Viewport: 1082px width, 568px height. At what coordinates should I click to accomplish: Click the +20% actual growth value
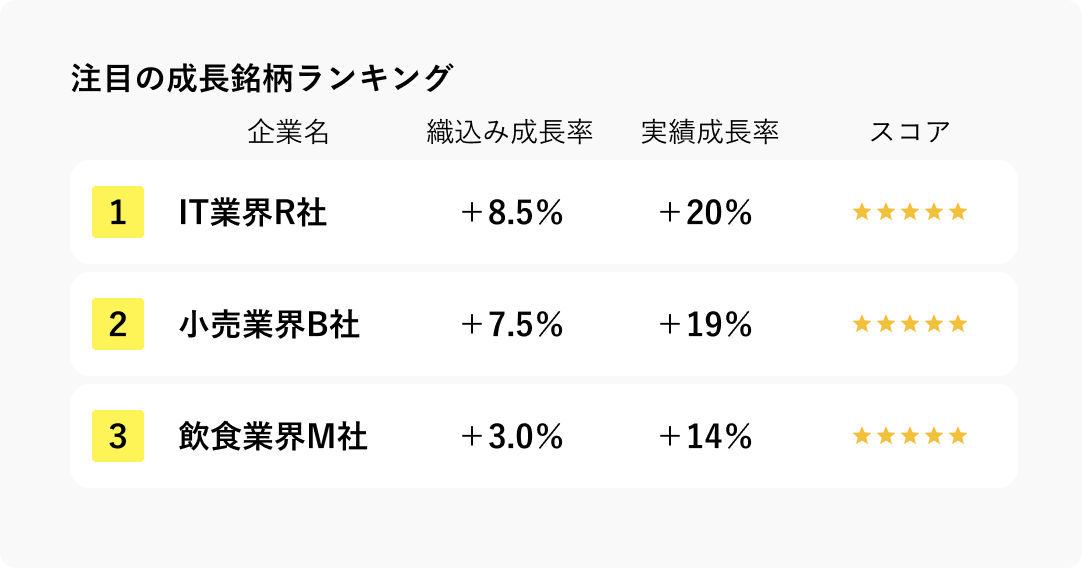coord(705,212)
